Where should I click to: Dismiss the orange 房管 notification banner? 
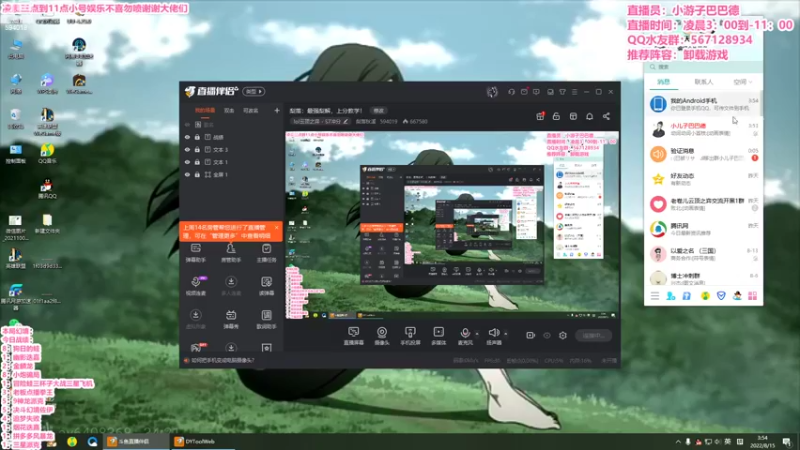point(277,228)
